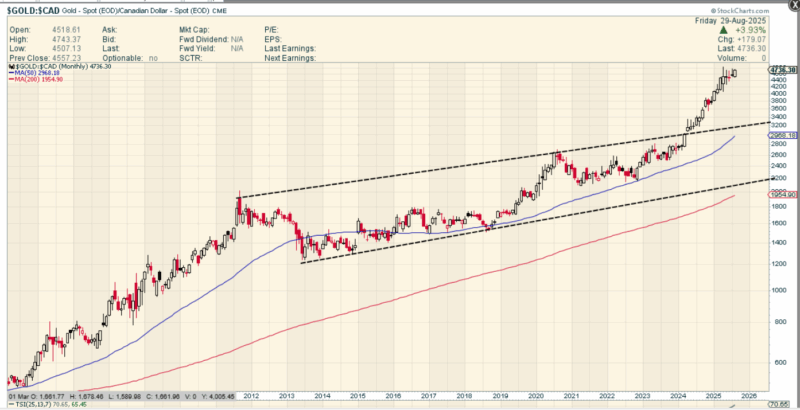Click the red 1954.90 MA(200) axis tag
The image size is (800, 410).
click(783, 195)
